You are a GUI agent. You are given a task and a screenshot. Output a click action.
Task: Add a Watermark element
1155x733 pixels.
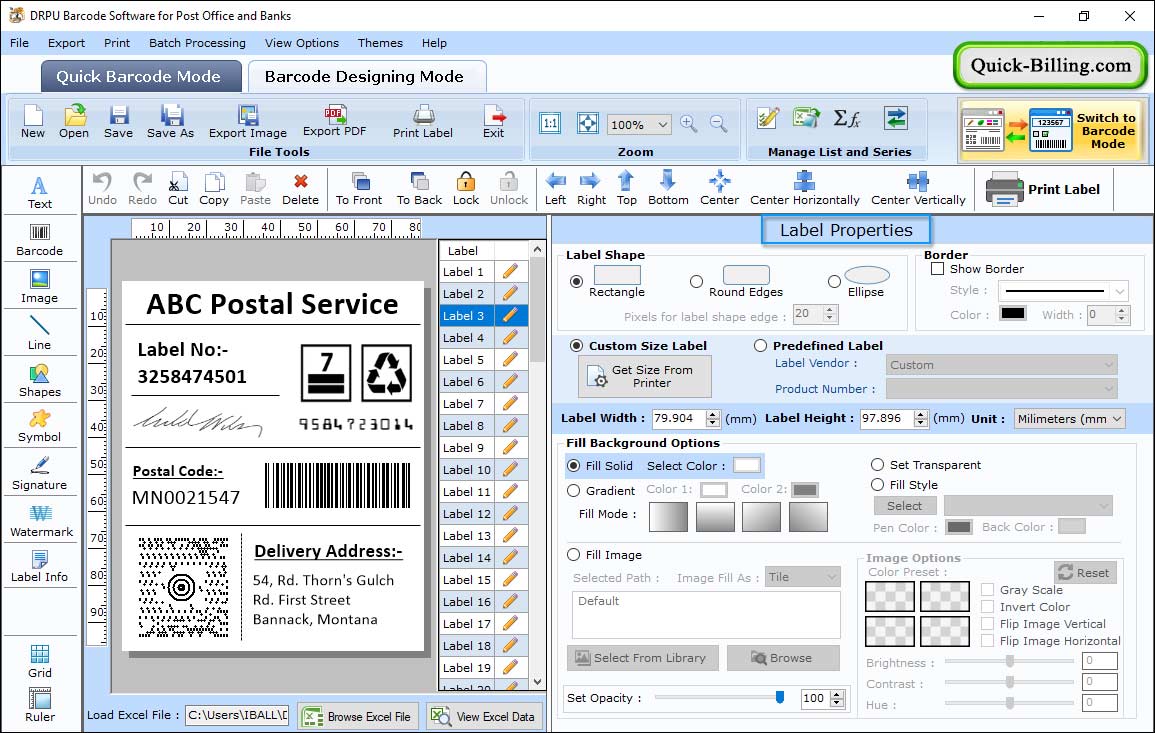tap(41, 521)
